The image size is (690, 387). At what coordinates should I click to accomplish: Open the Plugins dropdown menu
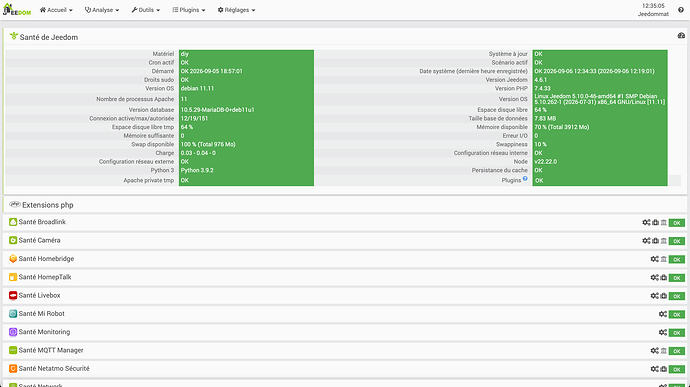pyautogui.click(x=189, y=10)
